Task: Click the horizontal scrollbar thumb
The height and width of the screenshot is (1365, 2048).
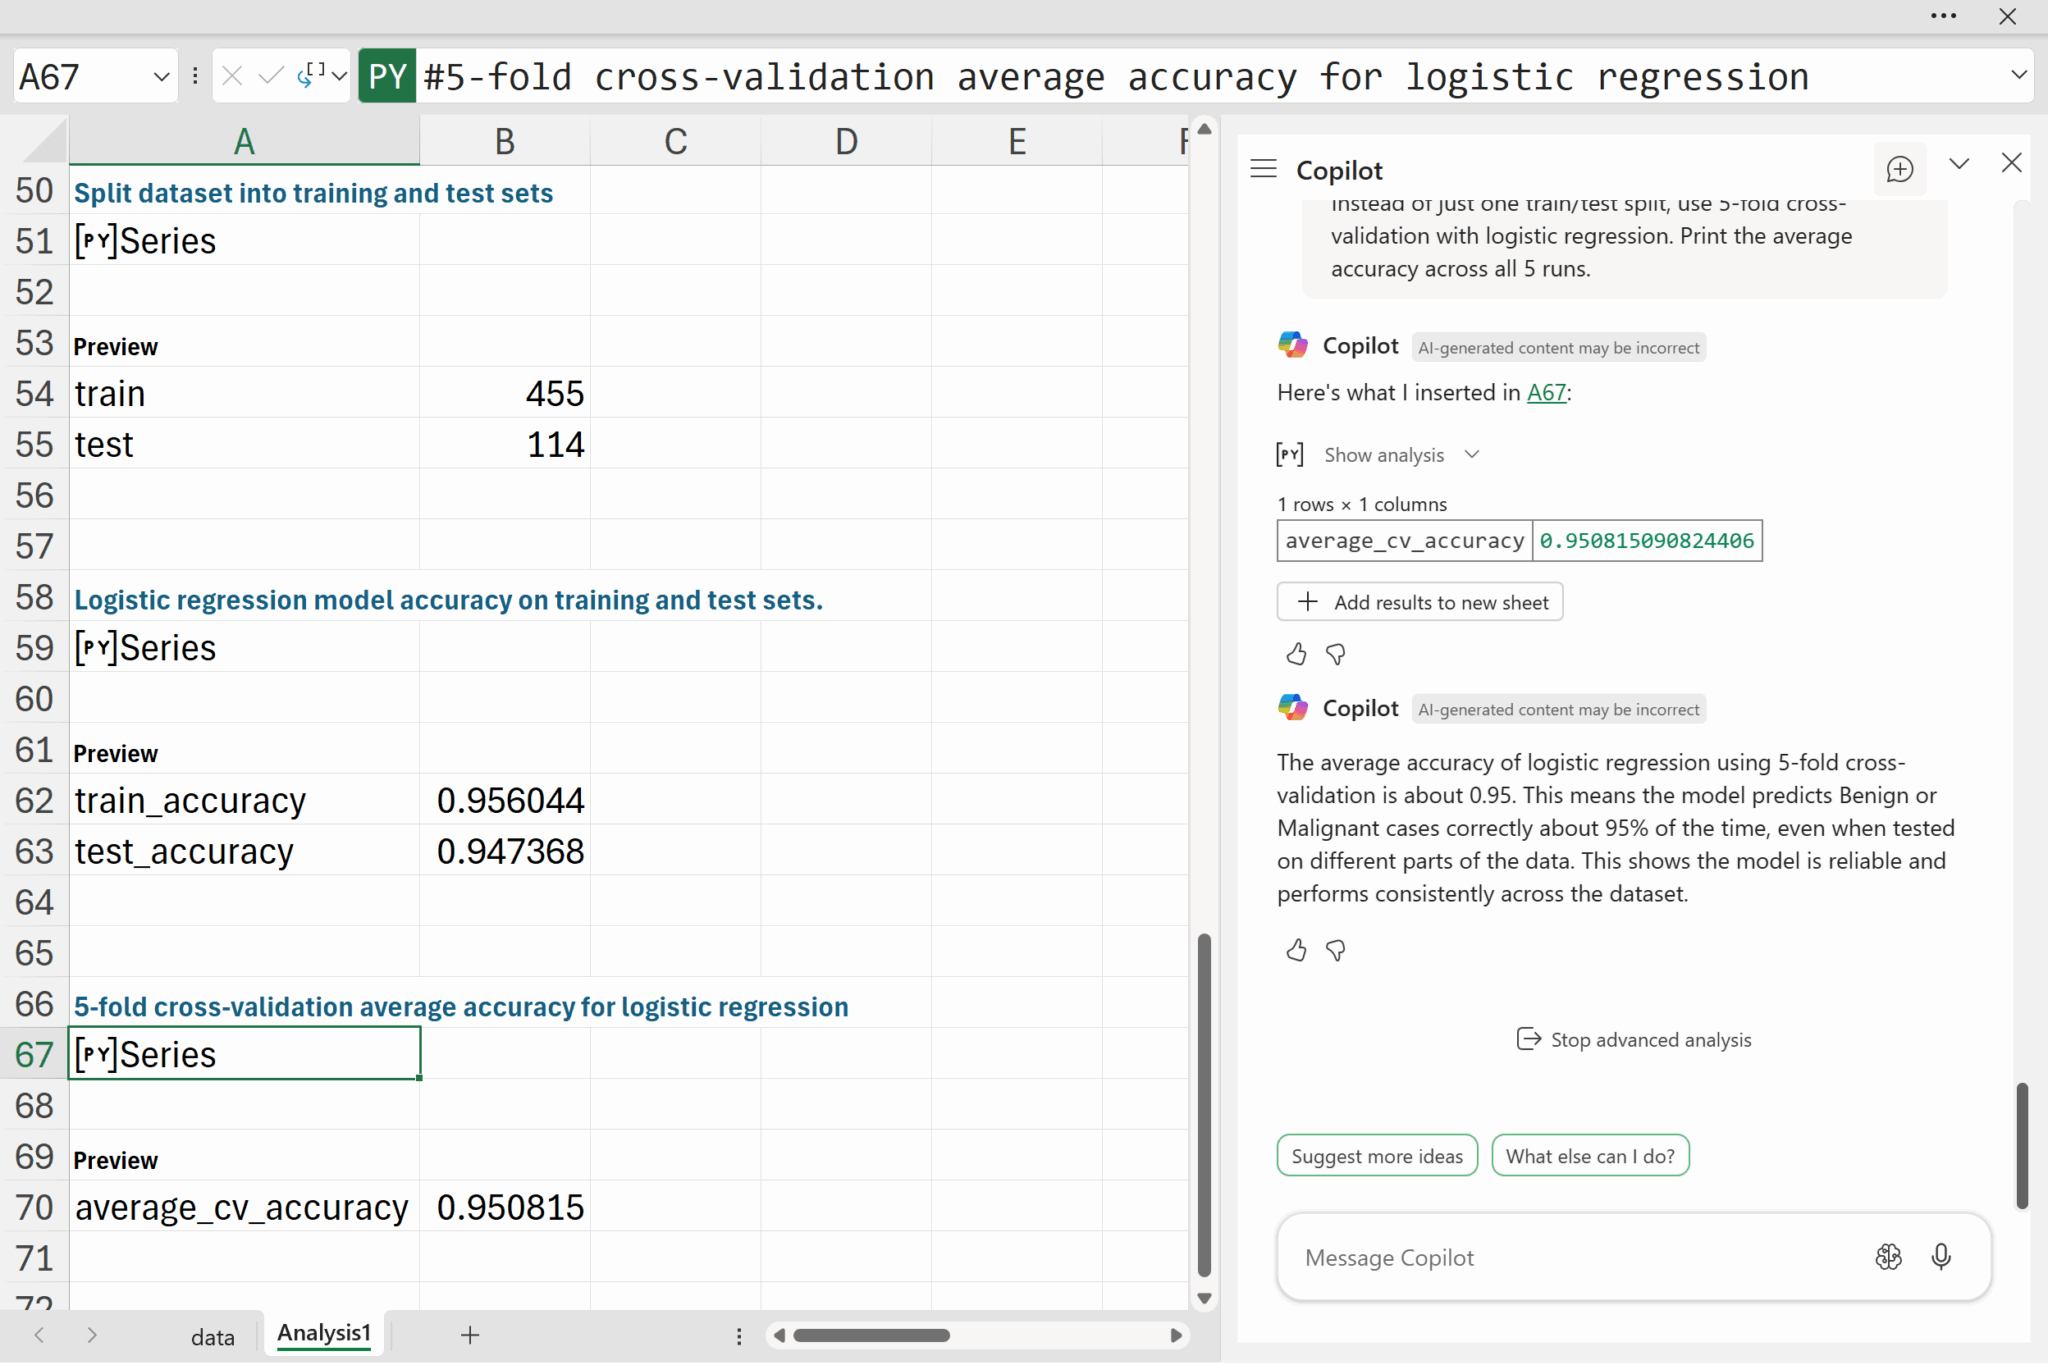Action: tap(871, 1335)
